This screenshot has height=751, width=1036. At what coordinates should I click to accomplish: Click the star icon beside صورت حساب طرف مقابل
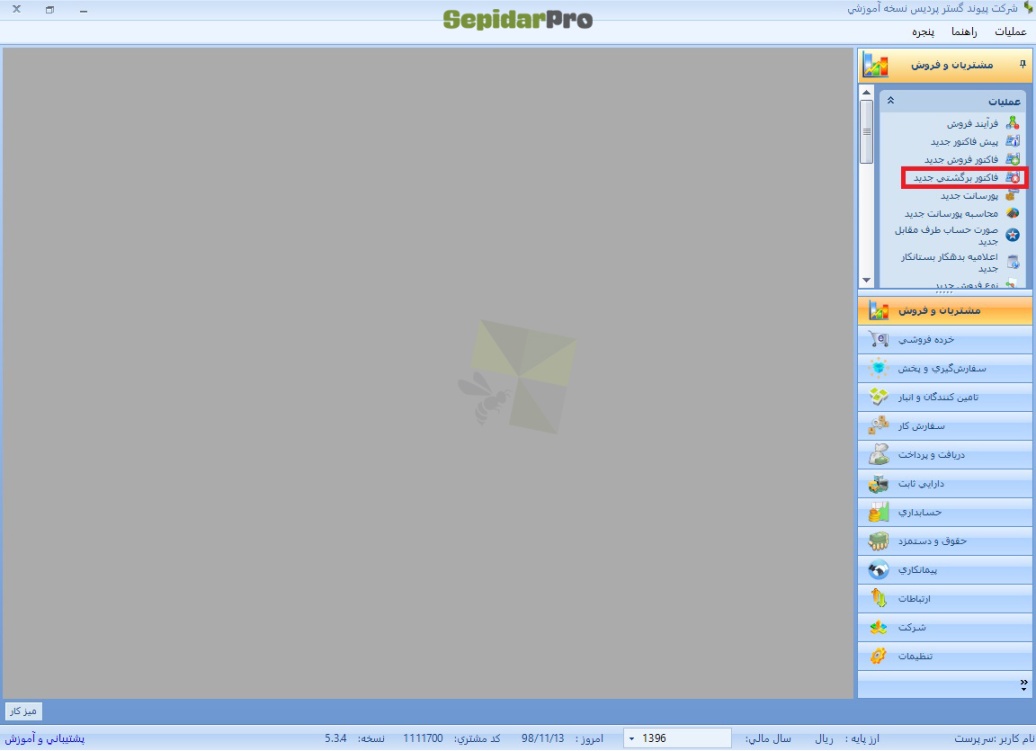1012,234
